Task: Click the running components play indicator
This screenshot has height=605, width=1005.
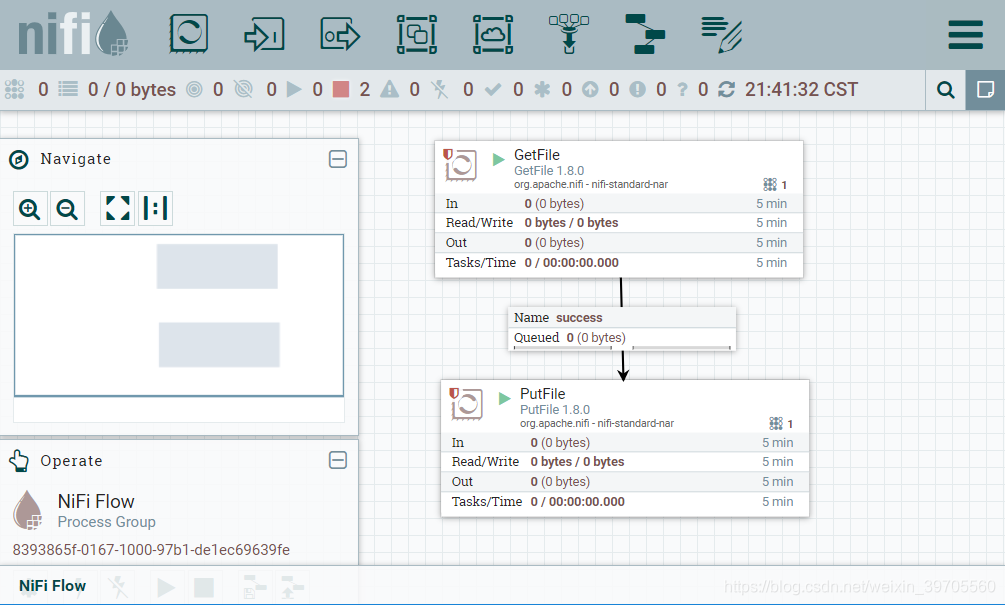Action: point(294,89)
